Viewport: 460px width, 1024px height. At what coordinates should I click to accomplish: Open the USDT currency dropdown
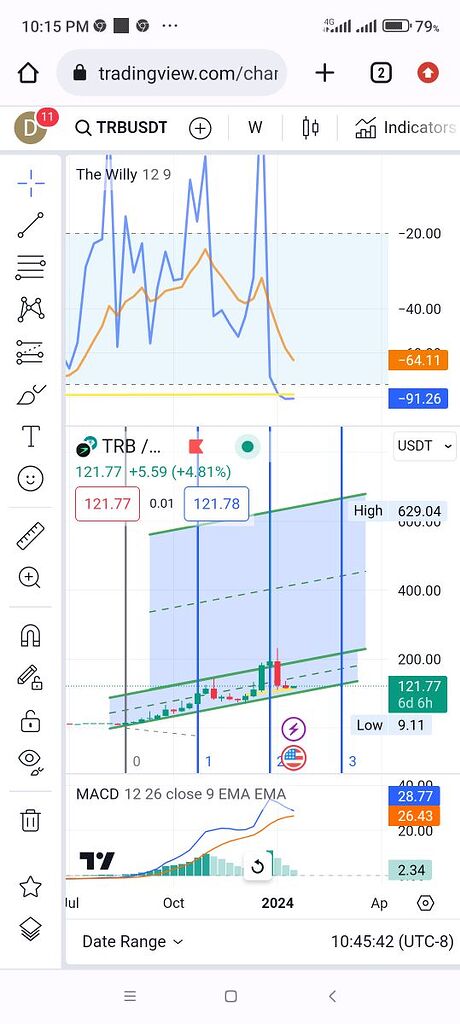pos(424,446)
